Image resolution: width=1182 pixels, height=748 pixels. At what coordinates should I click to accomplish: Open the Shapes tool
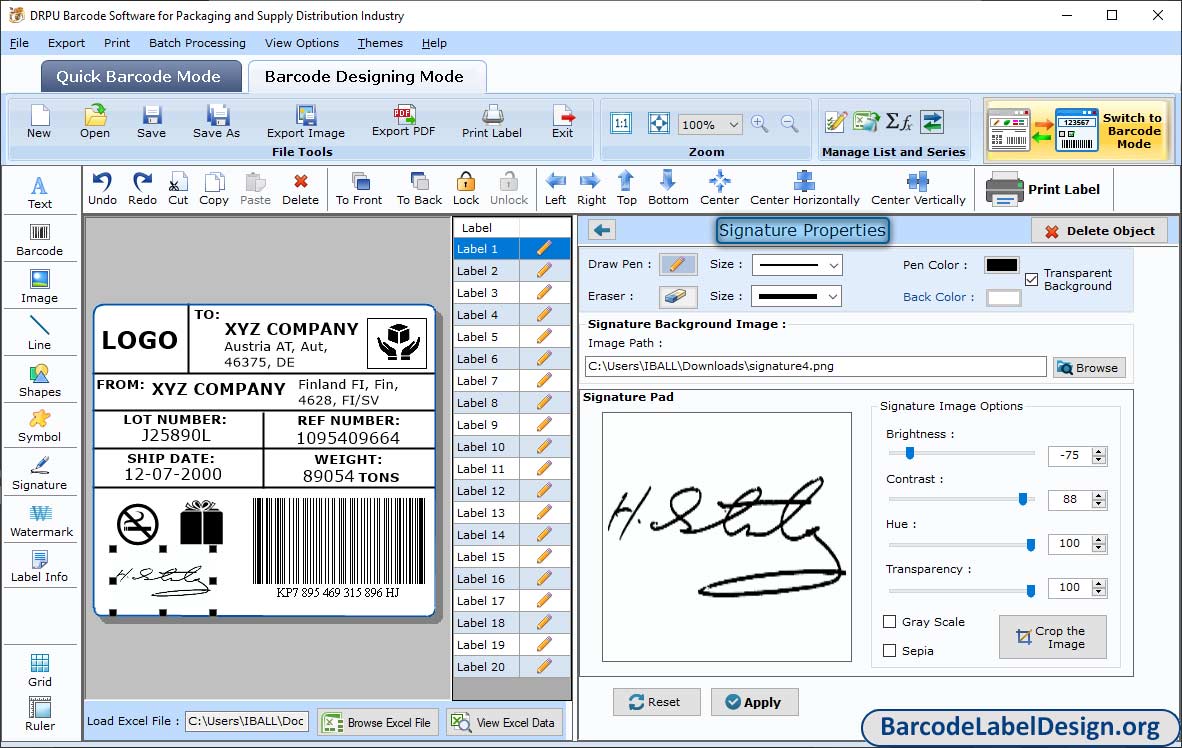coord(39,381)
